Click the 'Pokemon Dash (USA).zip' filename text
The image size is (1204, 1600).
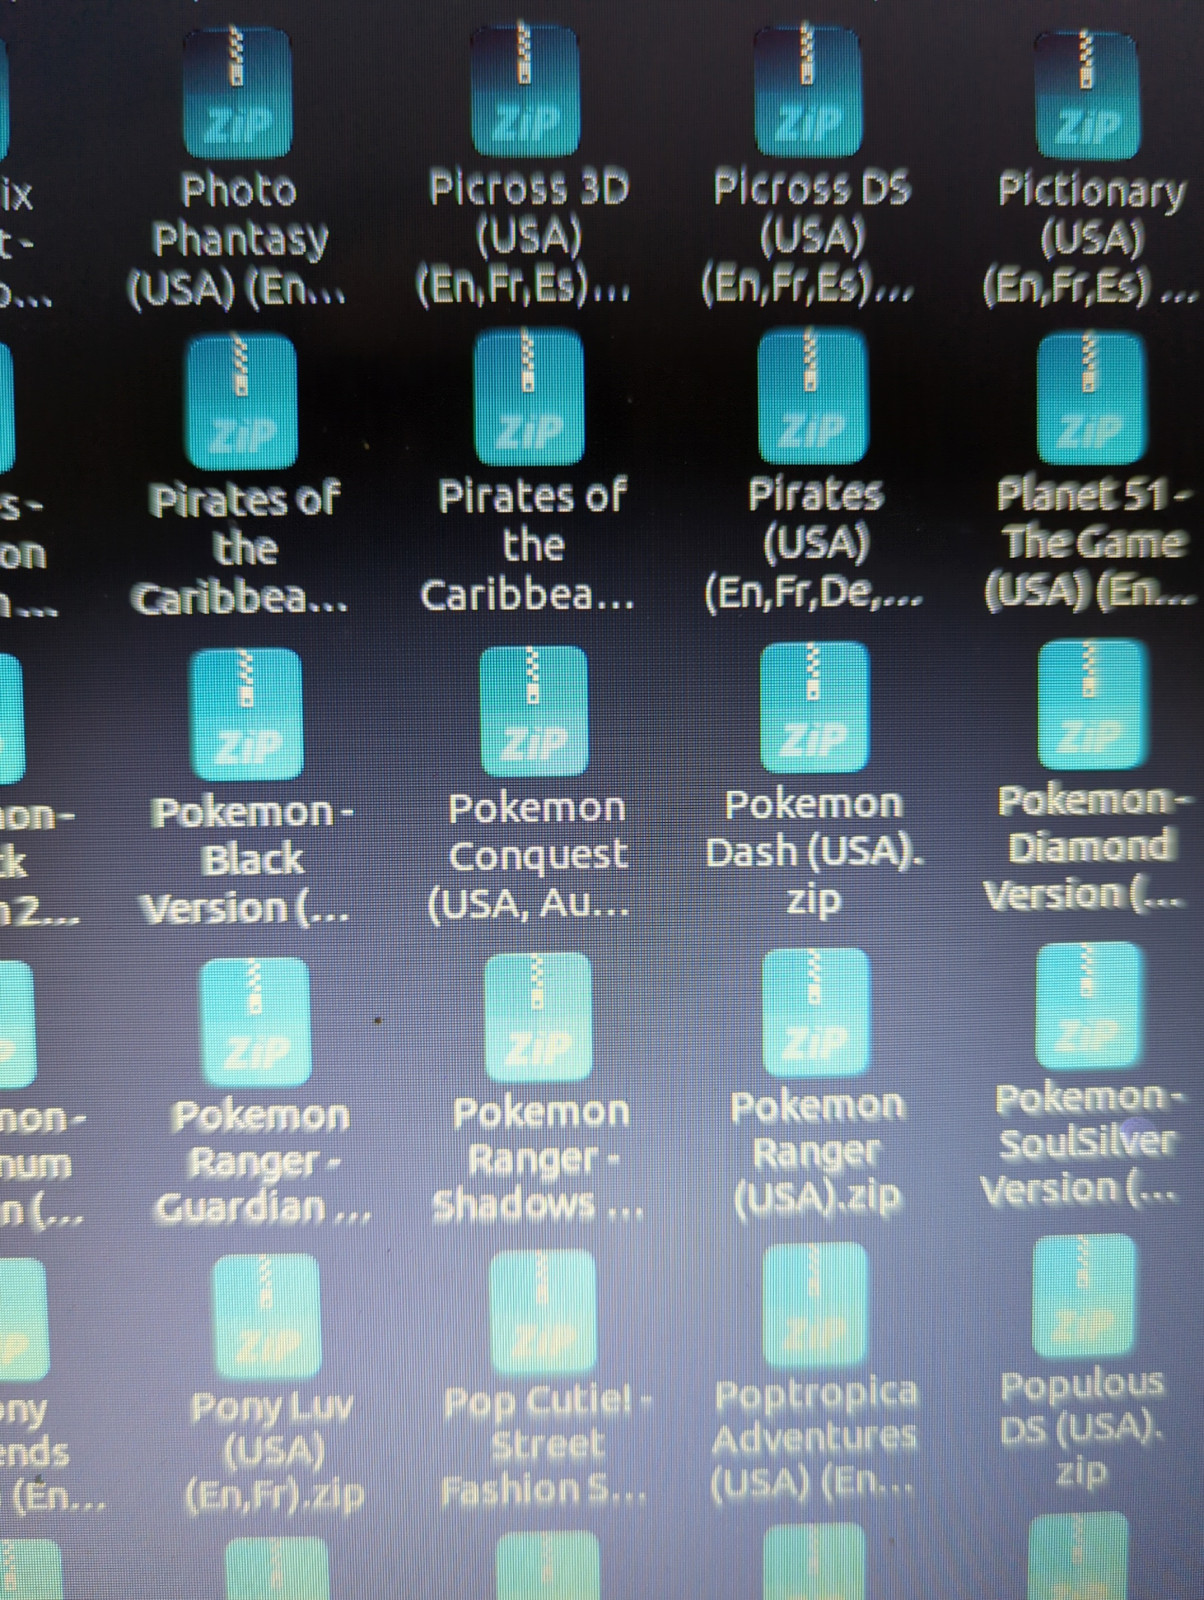pyautogui.click(x=814, y=851)
